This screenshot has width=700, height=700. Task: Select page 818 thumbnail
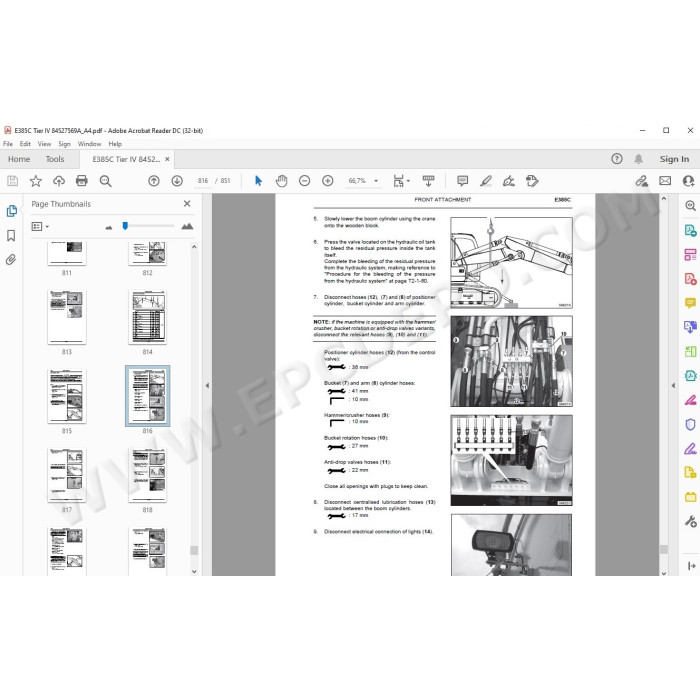point(147,475)
